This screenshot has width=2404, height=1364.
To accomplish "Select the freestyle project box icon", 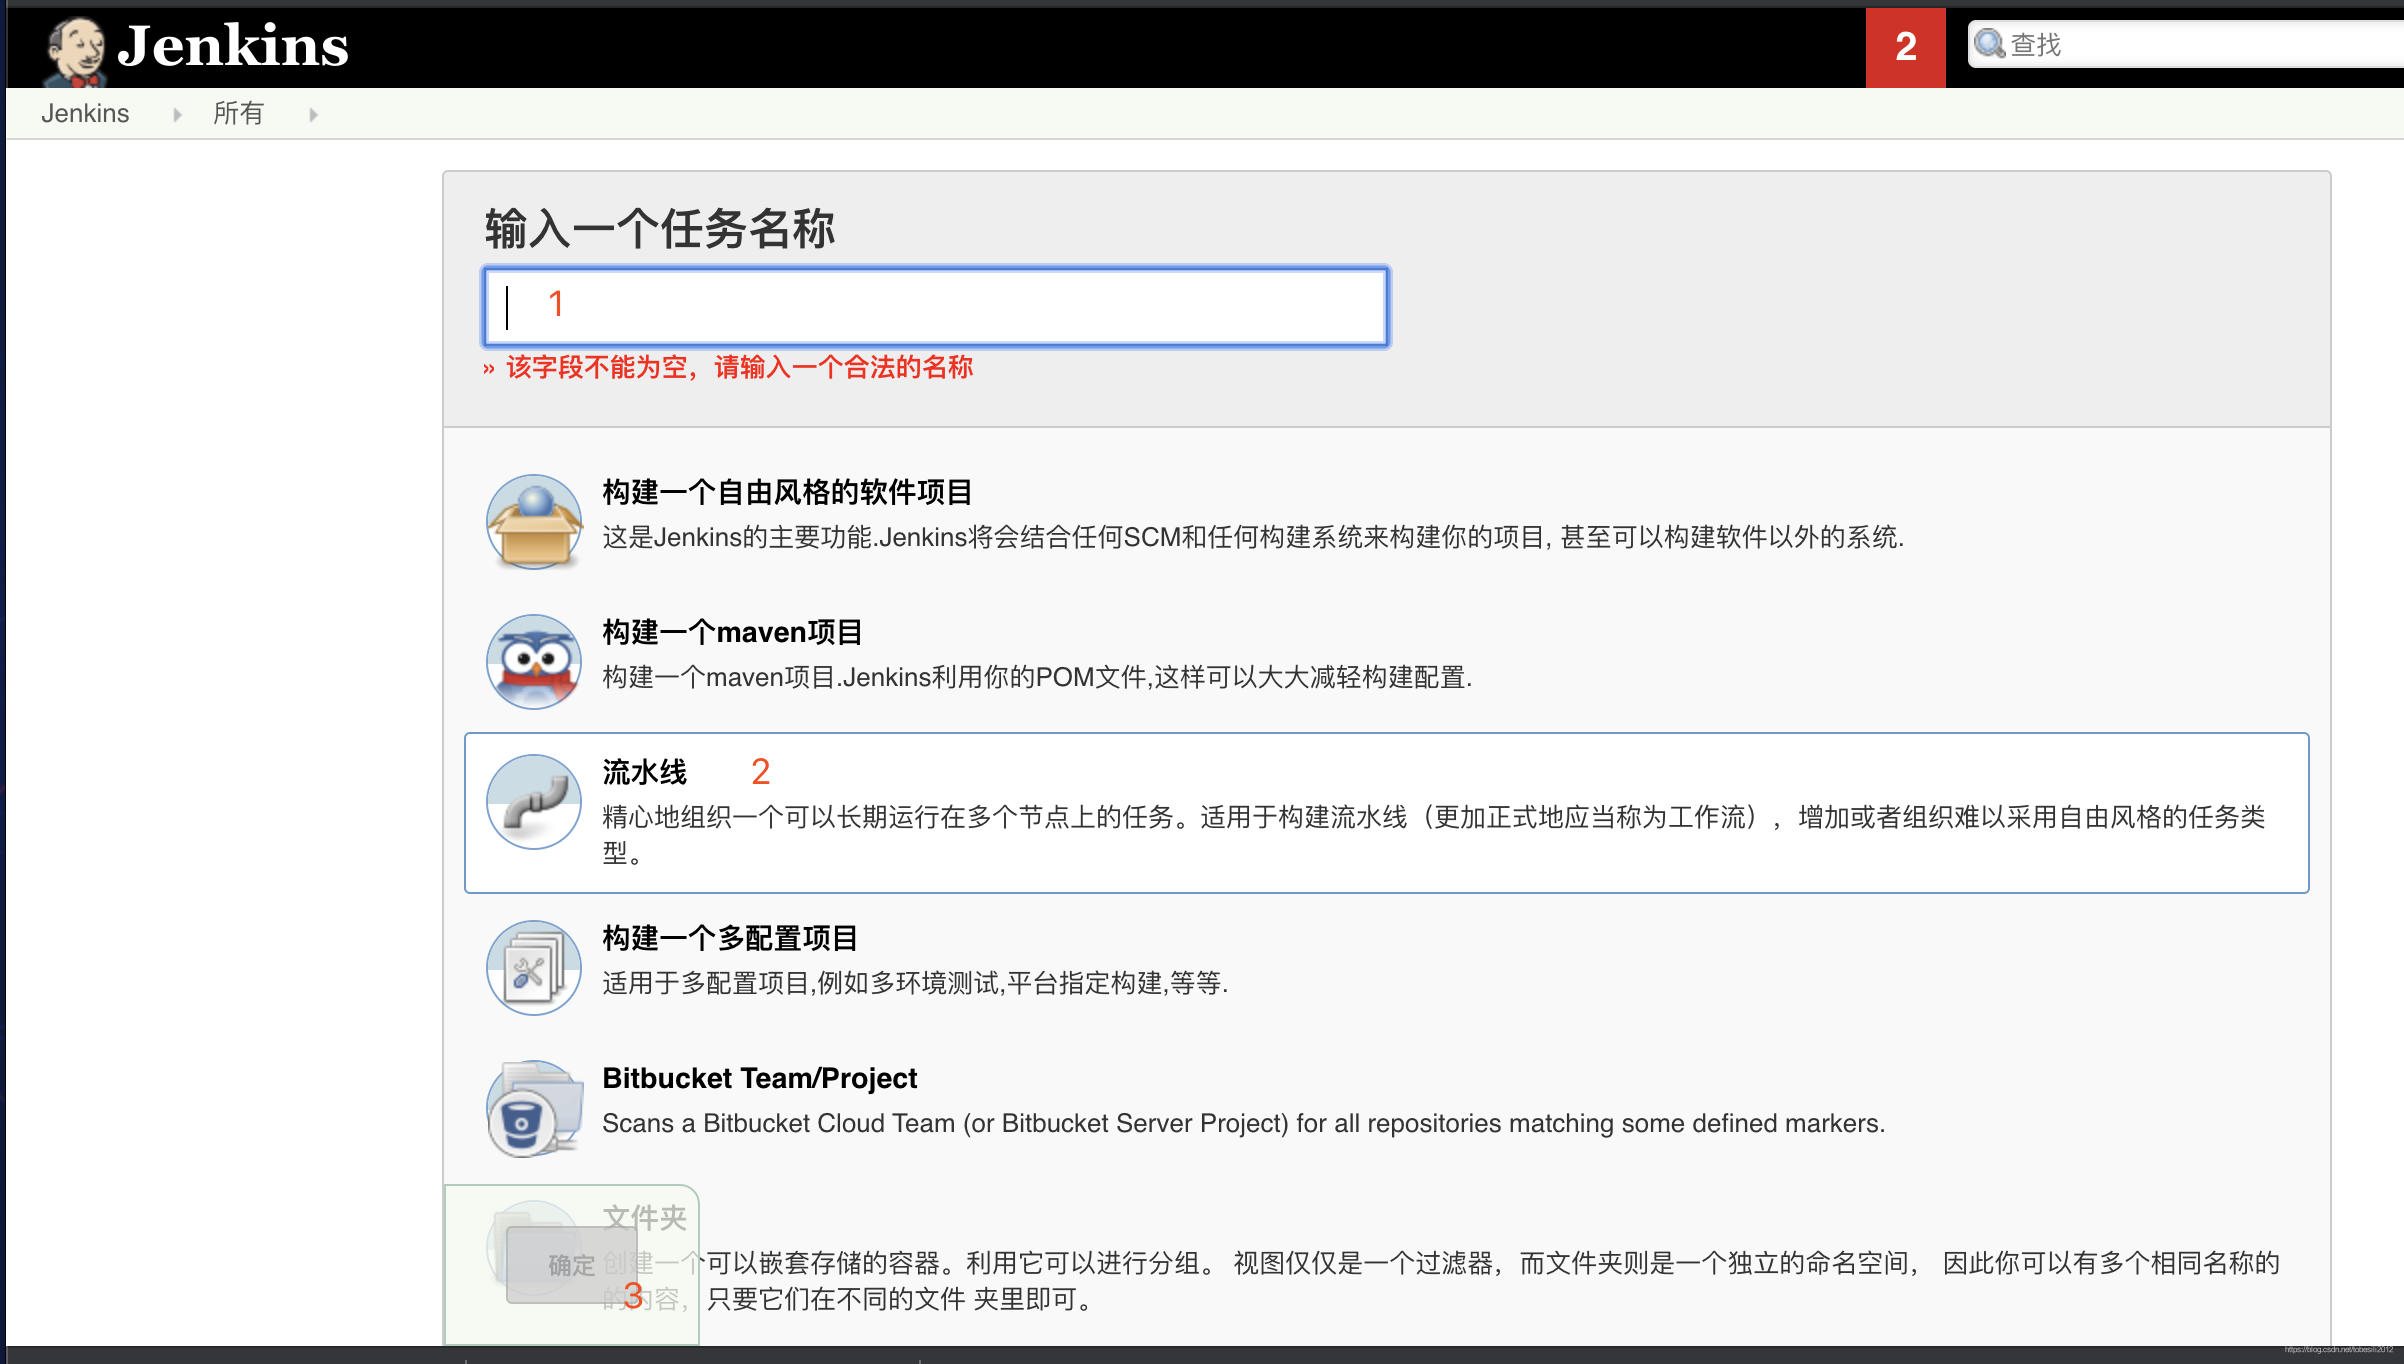I will 534,521.
